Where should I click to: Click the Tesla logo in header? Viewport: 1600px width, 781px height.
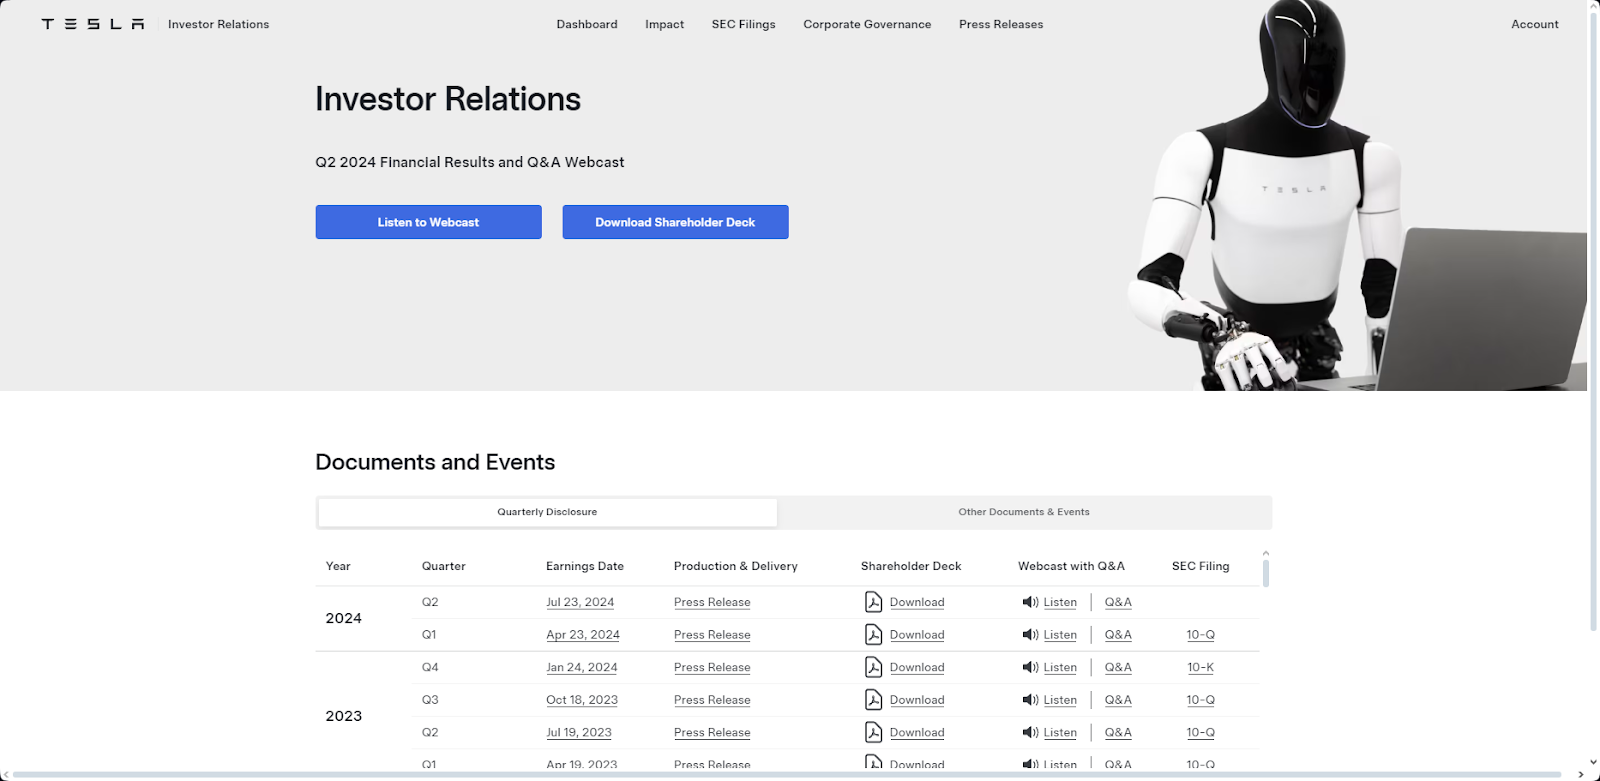[92, 24]
